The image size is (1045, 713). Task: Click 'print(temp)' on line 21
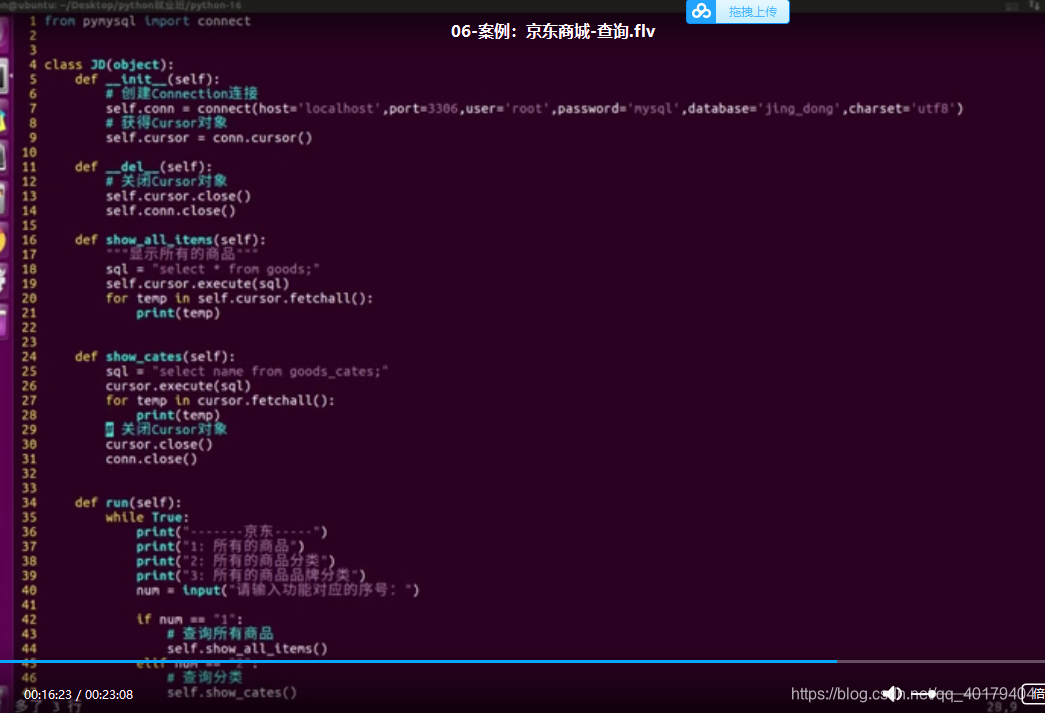tap(178, 313)
